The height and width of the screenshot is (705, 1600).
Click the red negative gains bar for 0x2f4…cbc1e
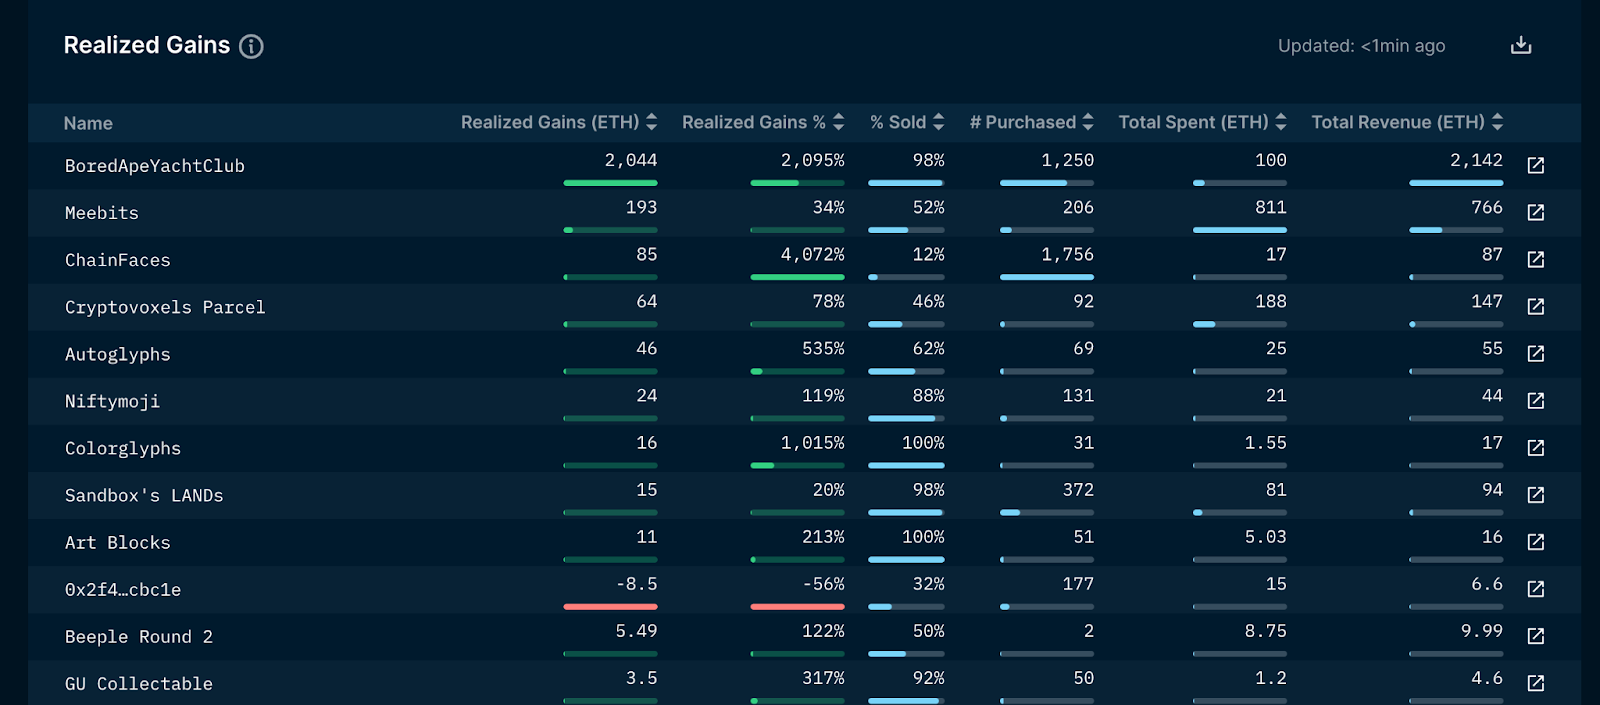tap(610, 606)
